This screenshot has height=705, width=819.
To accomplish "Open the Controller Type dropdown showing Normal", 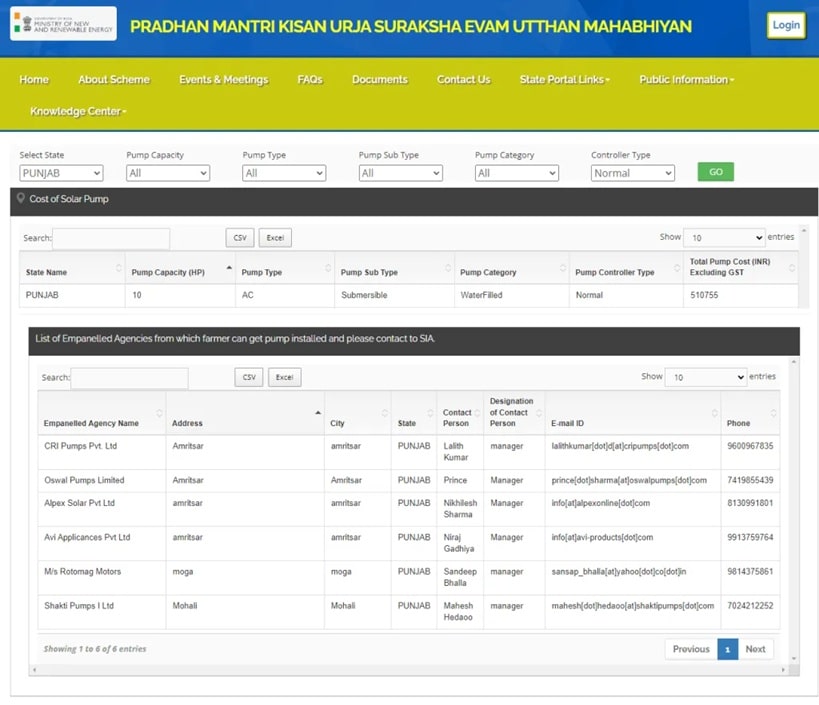I will (633, 173).
